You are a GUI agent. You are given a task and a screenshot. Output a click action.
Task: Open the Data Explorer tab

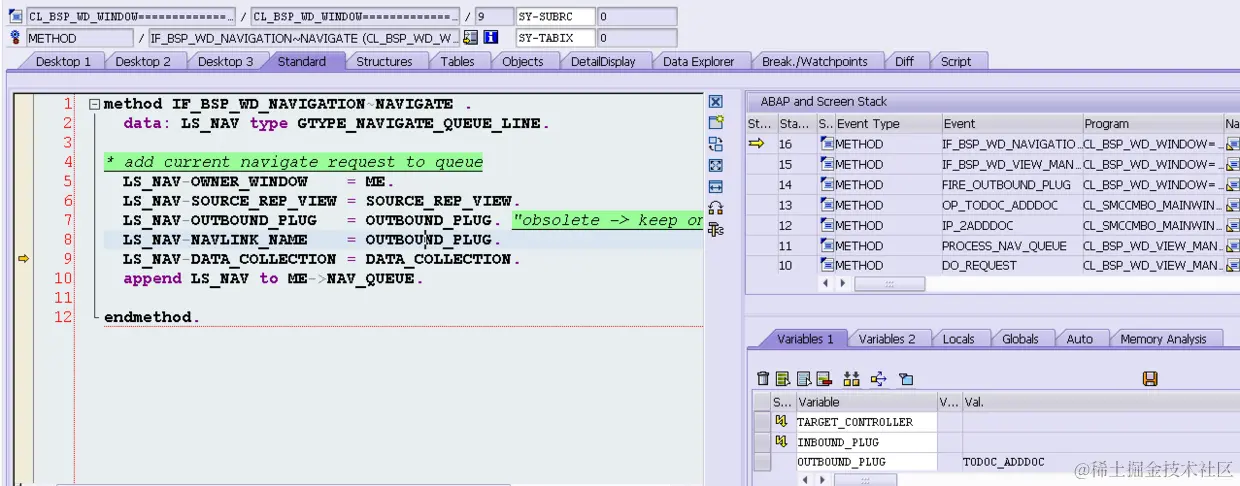click(698, 61)
